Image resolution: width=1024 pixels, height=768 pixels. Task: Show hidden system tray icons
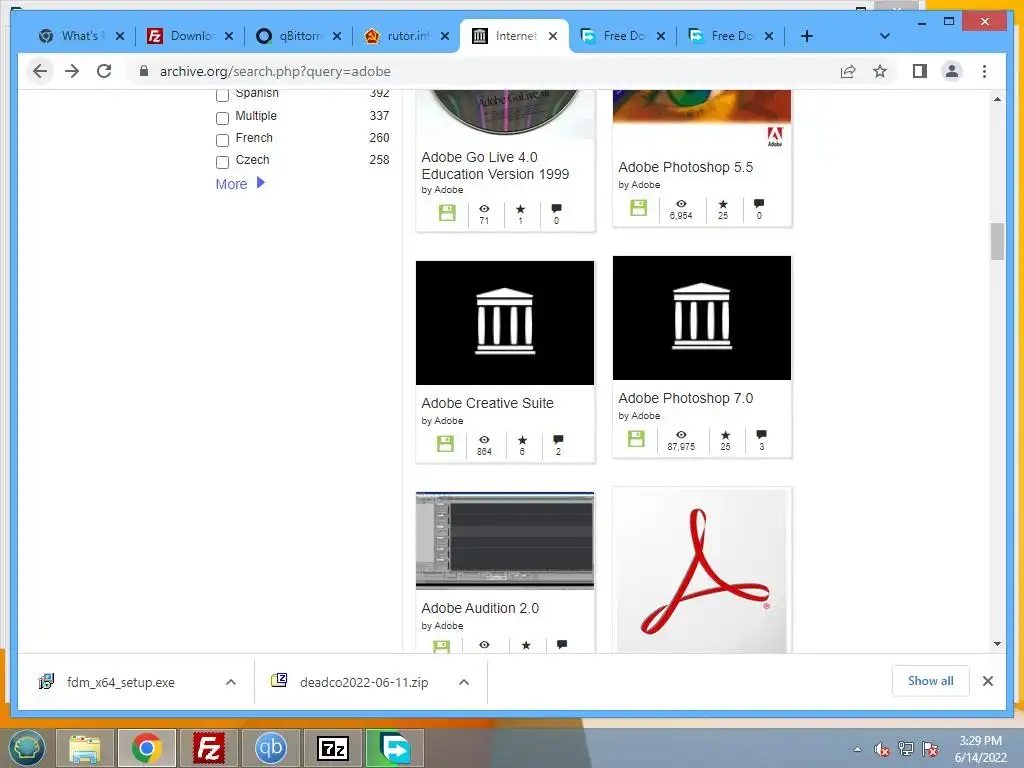(857, 749)
